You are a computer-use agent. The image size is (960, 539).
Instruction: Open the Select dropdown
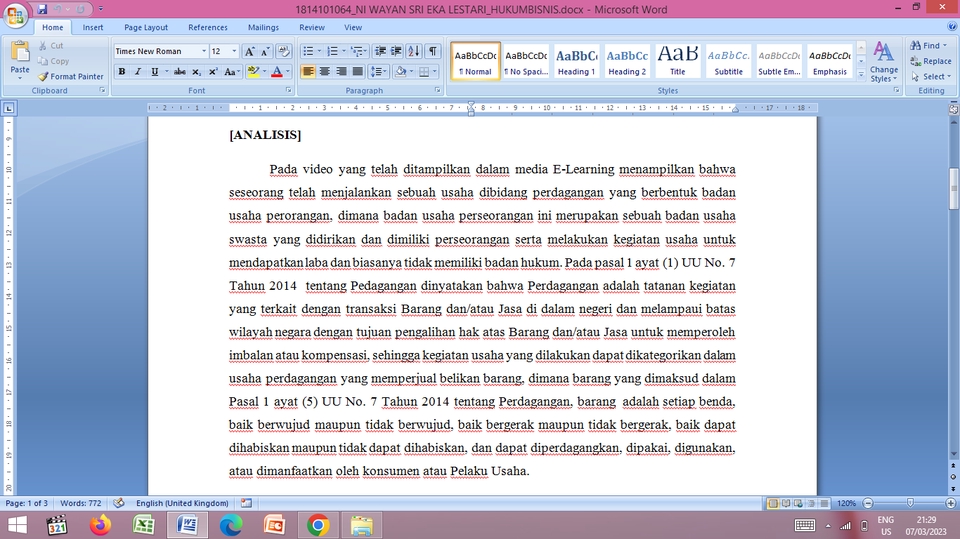931,77
